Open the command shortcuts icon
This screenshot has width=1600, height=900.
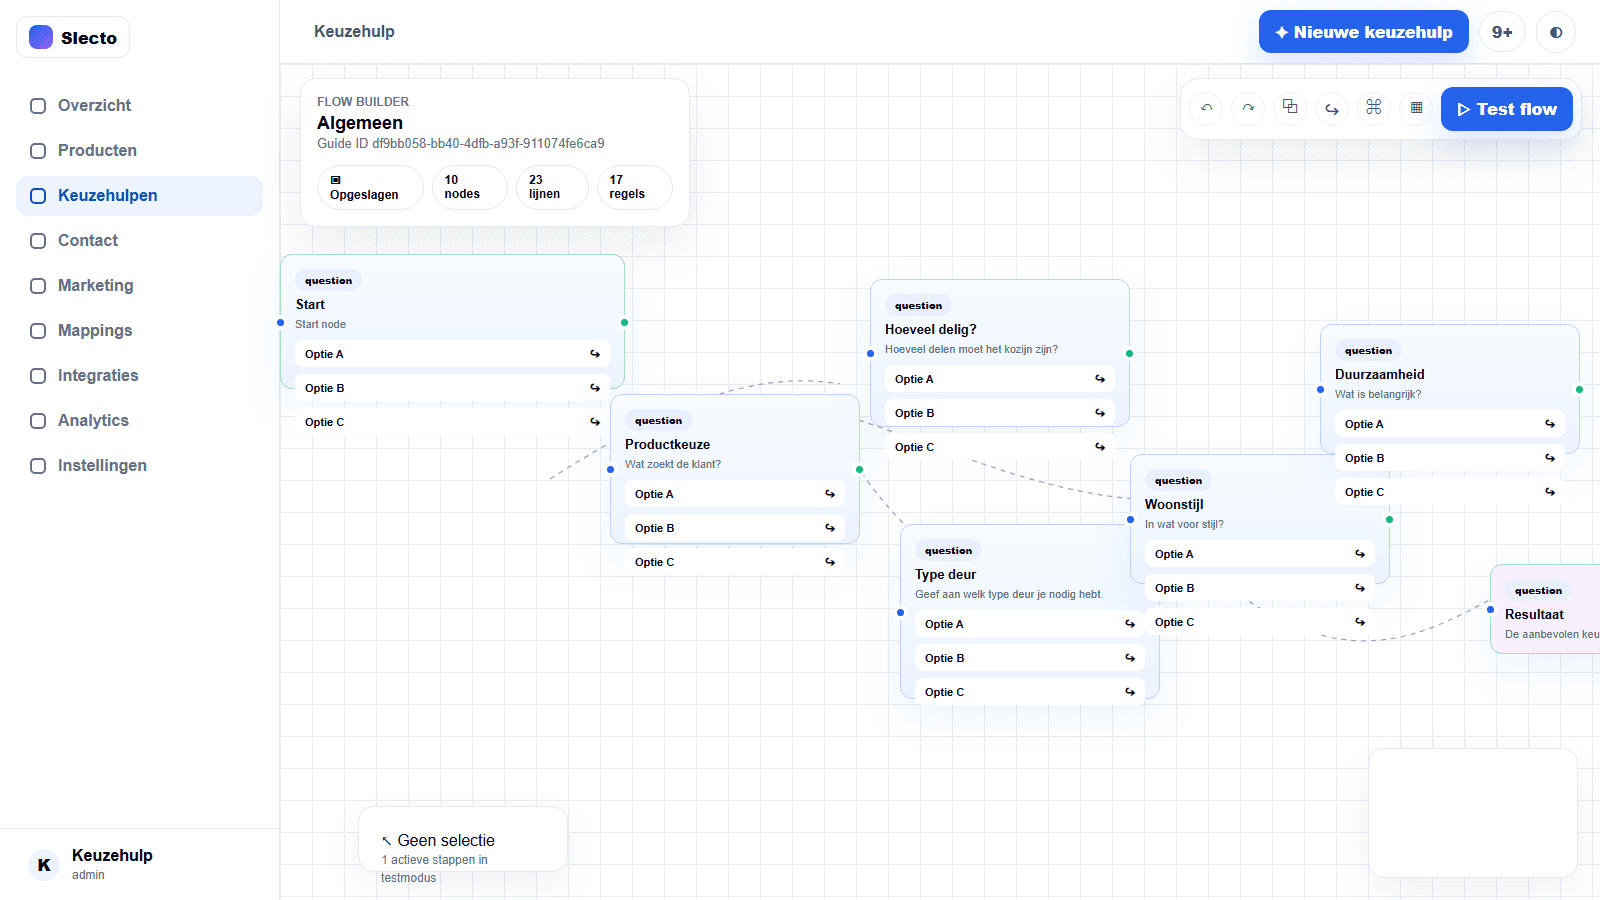1374,107
